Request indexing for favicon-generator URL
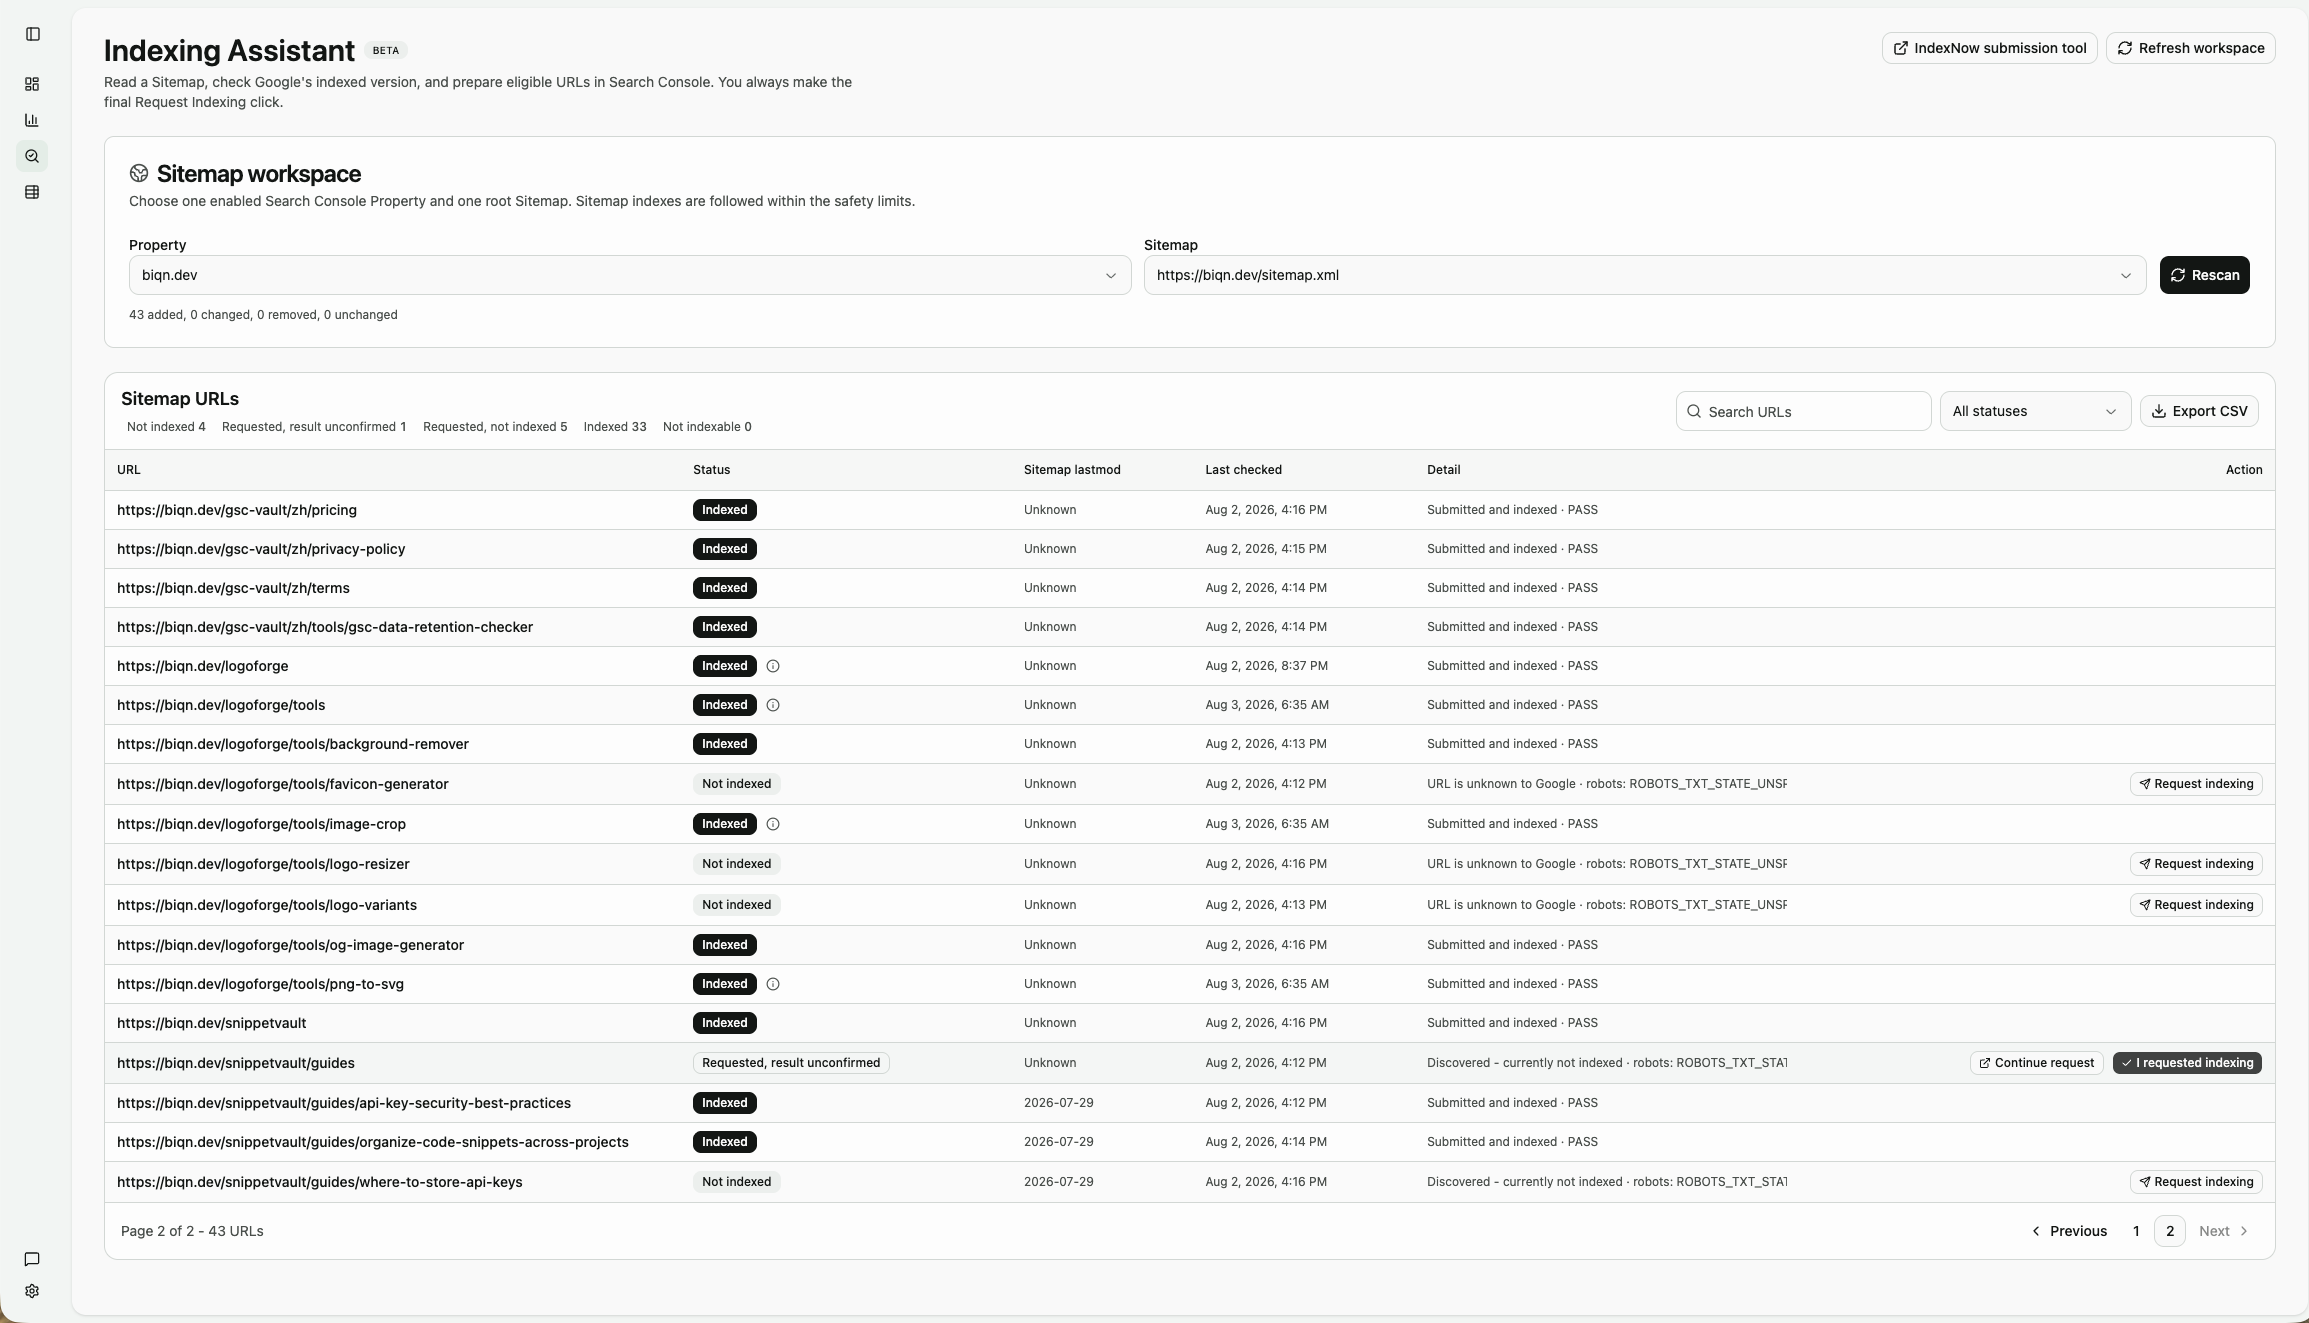Image resolution: width=2309 pixels, height=1323 pixels. tap(2195, 784)
